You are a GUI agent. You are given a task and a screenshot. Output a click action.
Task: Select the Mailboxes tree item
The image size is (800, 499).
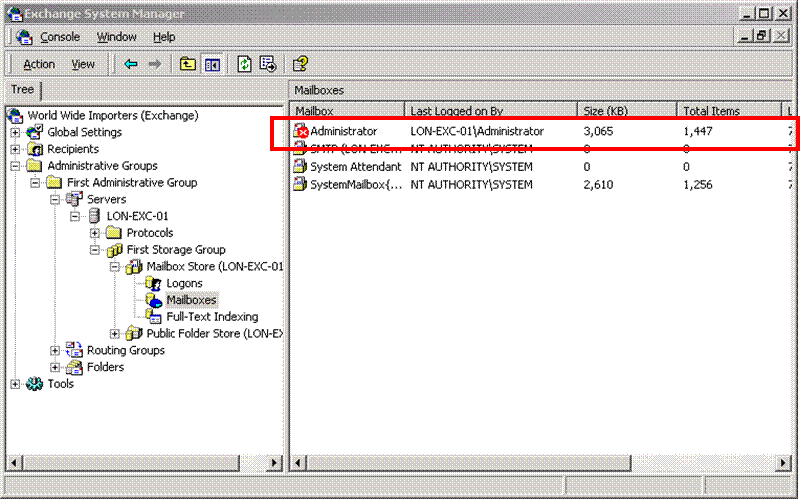[x=191, y=300]
